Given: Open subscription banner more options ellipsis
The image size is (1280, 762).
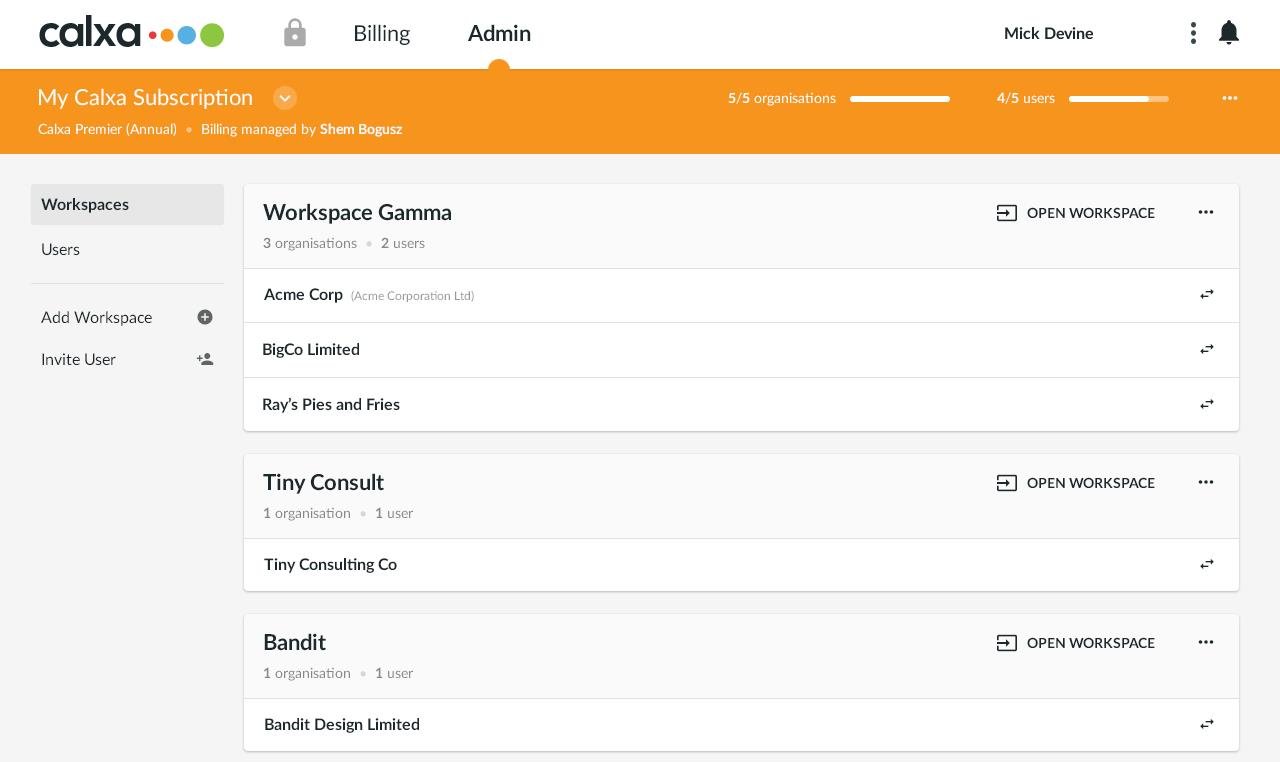Looking at the screenshot, I should pyautogui.click(x=1230, y=98).
